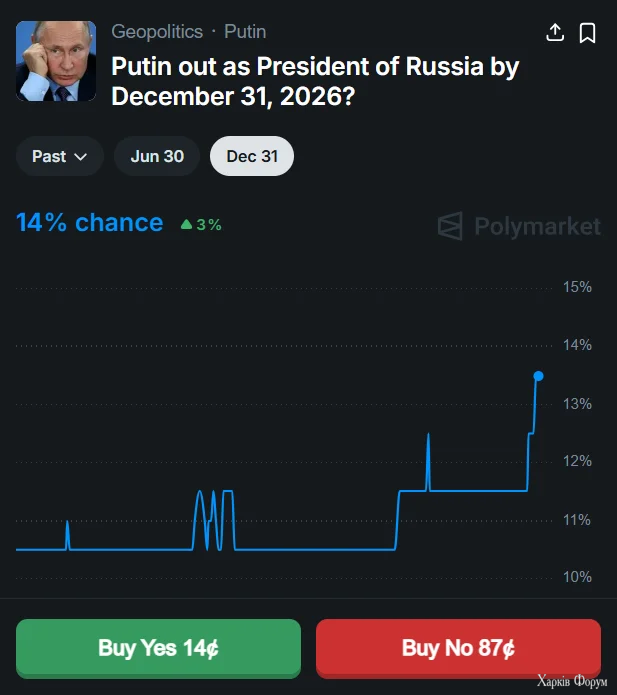Click the market question title
This screenshot has height=695, width=617.
click(315, 82)
